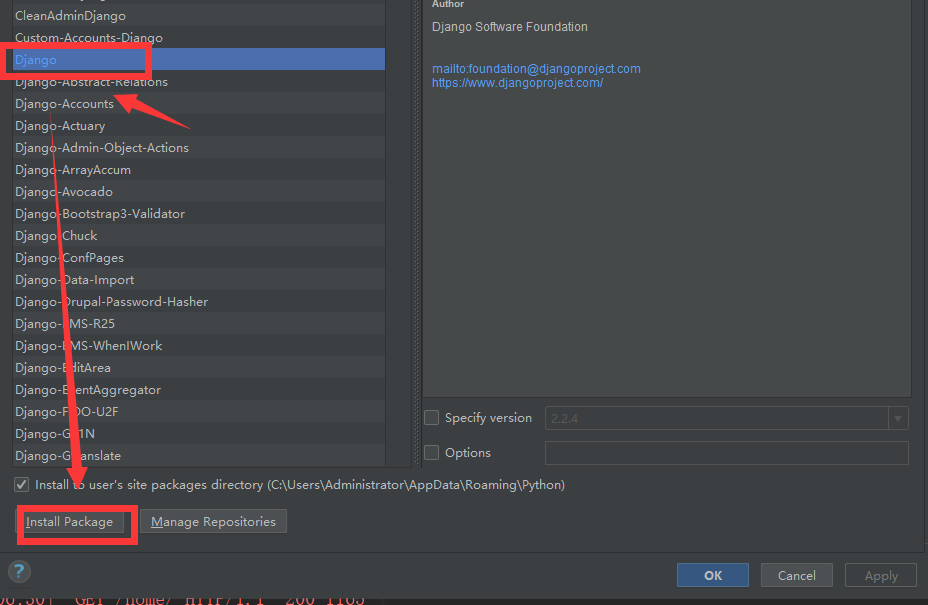Select Django-Chuck package
Viewport: 928px width, 605px height.
[199, 235]
